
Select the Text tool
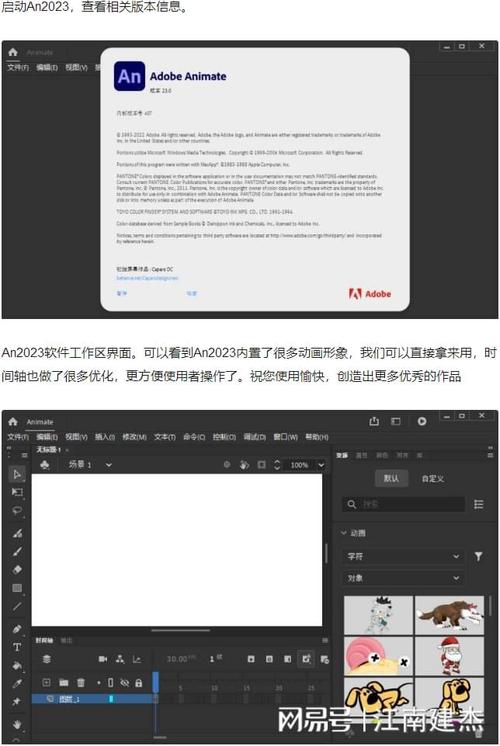pos(18,648)
